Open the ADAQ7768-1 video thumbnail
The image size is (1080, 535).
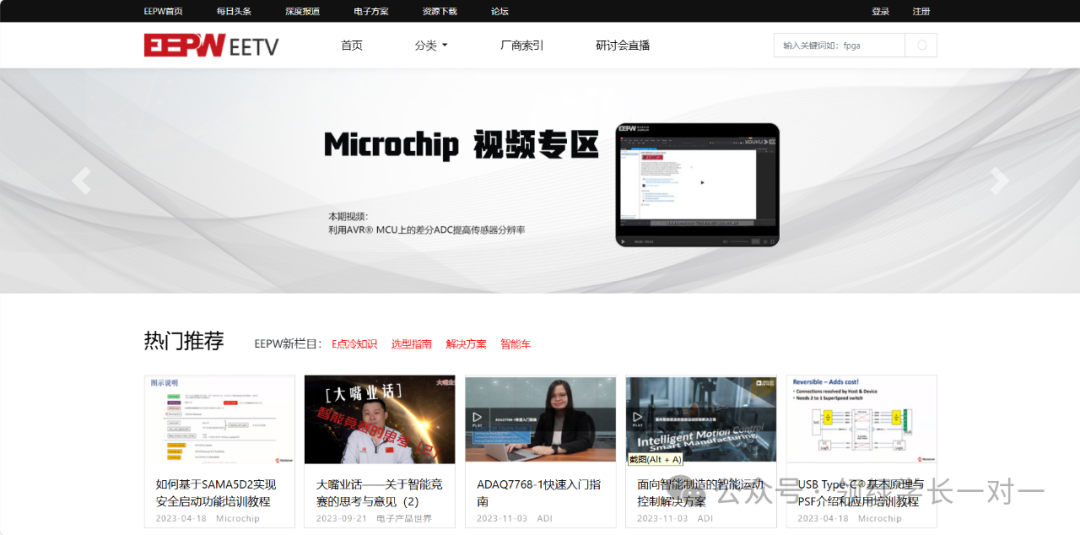[x=541, y=419]
